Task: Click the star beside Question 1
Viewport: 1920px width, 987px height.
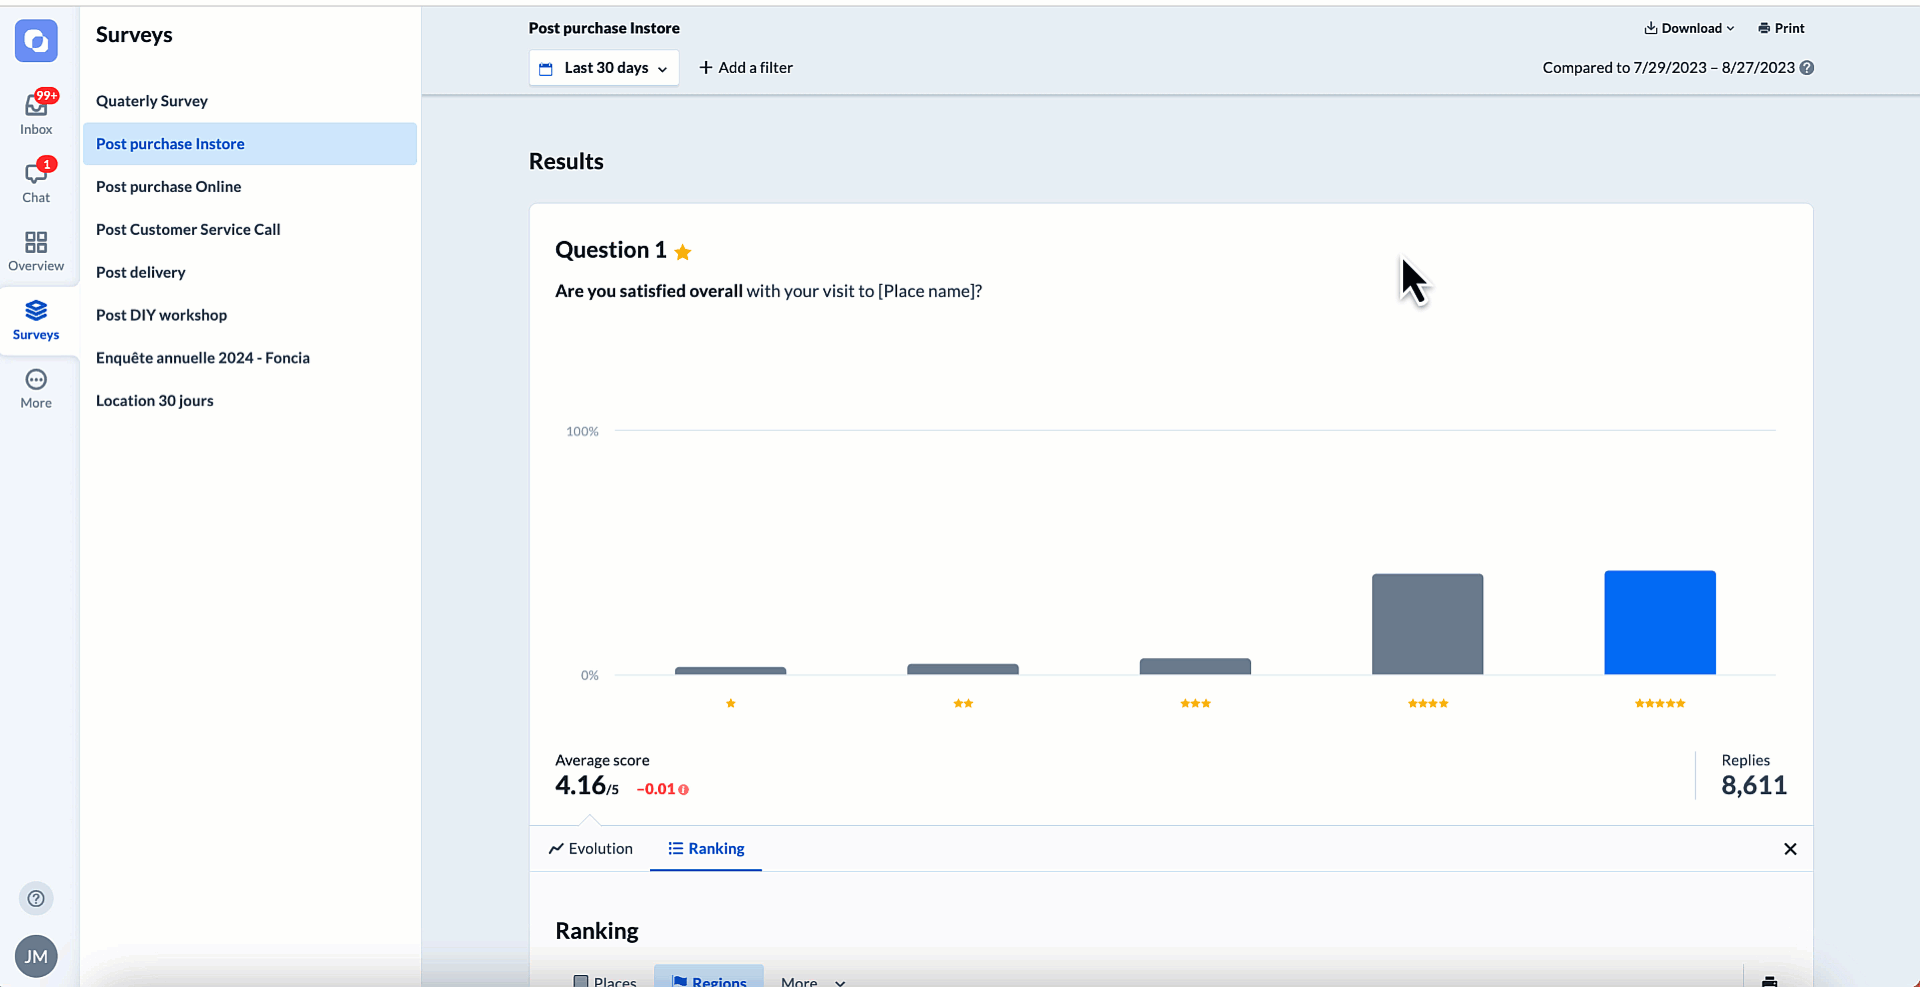Action: point(683,252)
